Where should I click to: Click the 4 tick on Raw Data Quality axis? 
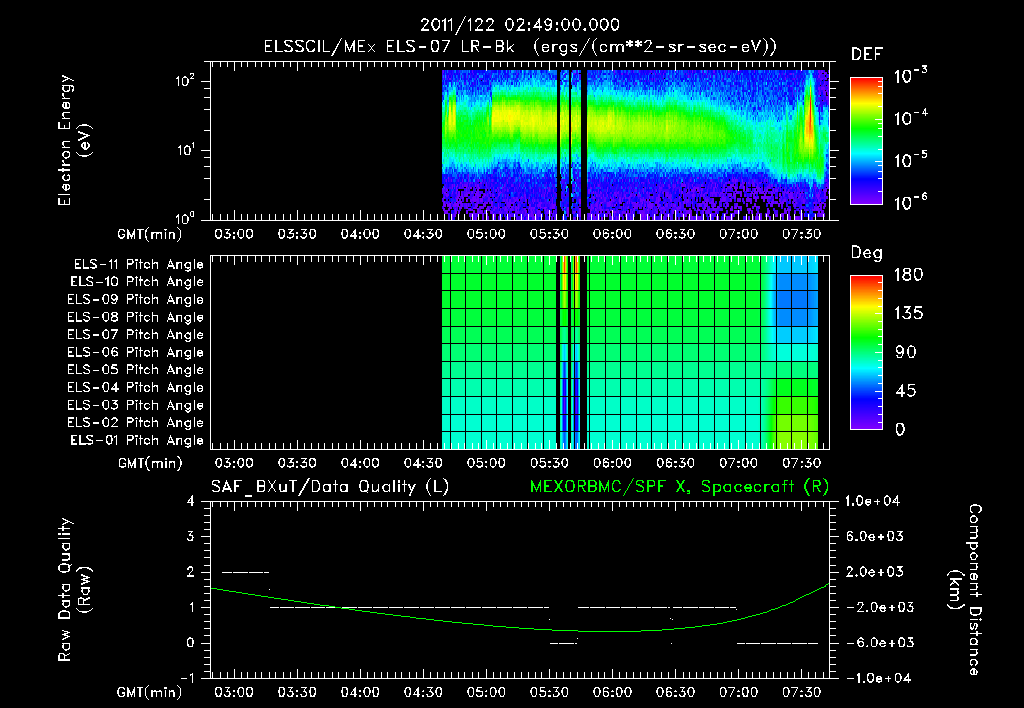[191, 502]
